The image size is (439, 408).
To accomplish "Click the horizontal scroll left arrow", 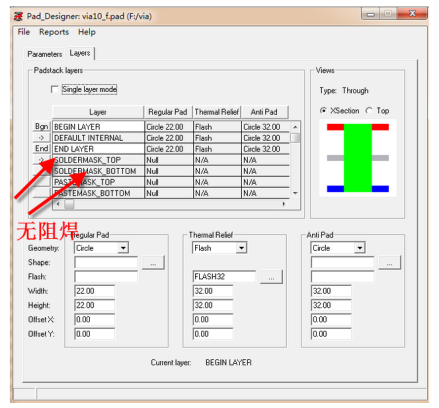I will click(58, 204).
